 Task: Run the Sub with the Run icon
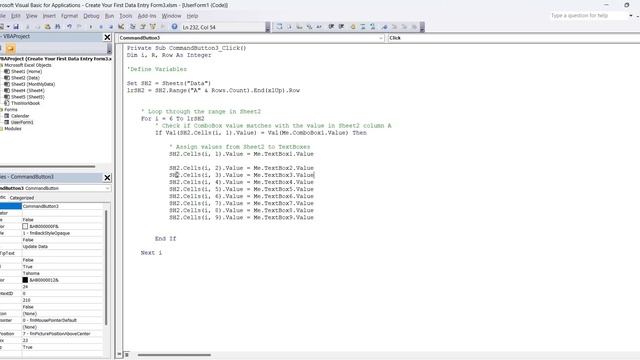point(90,27)
